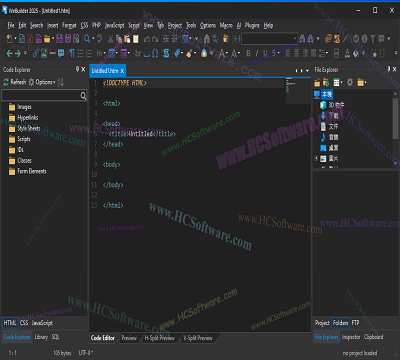The height and width of the screenshot is (360, 400).
Task: Switch to the Project tab
Action: coord(322,323)
